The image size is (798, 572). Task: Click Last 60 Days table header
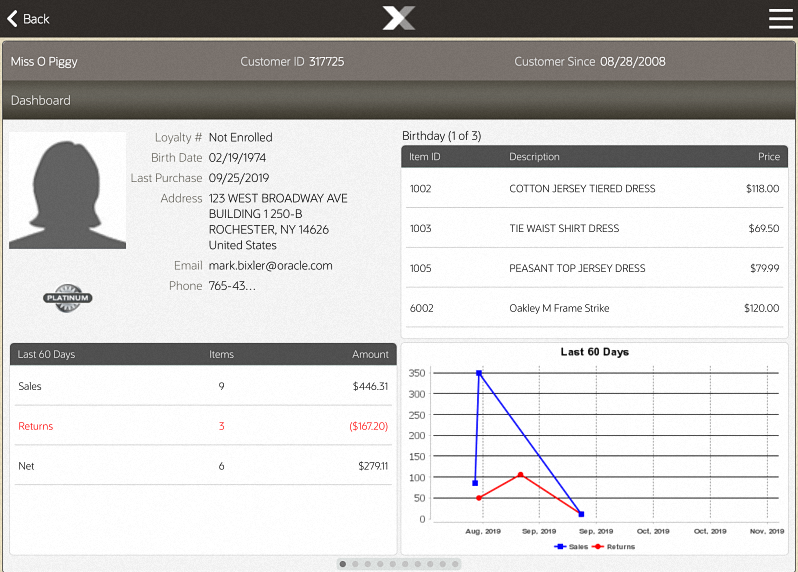46,354
